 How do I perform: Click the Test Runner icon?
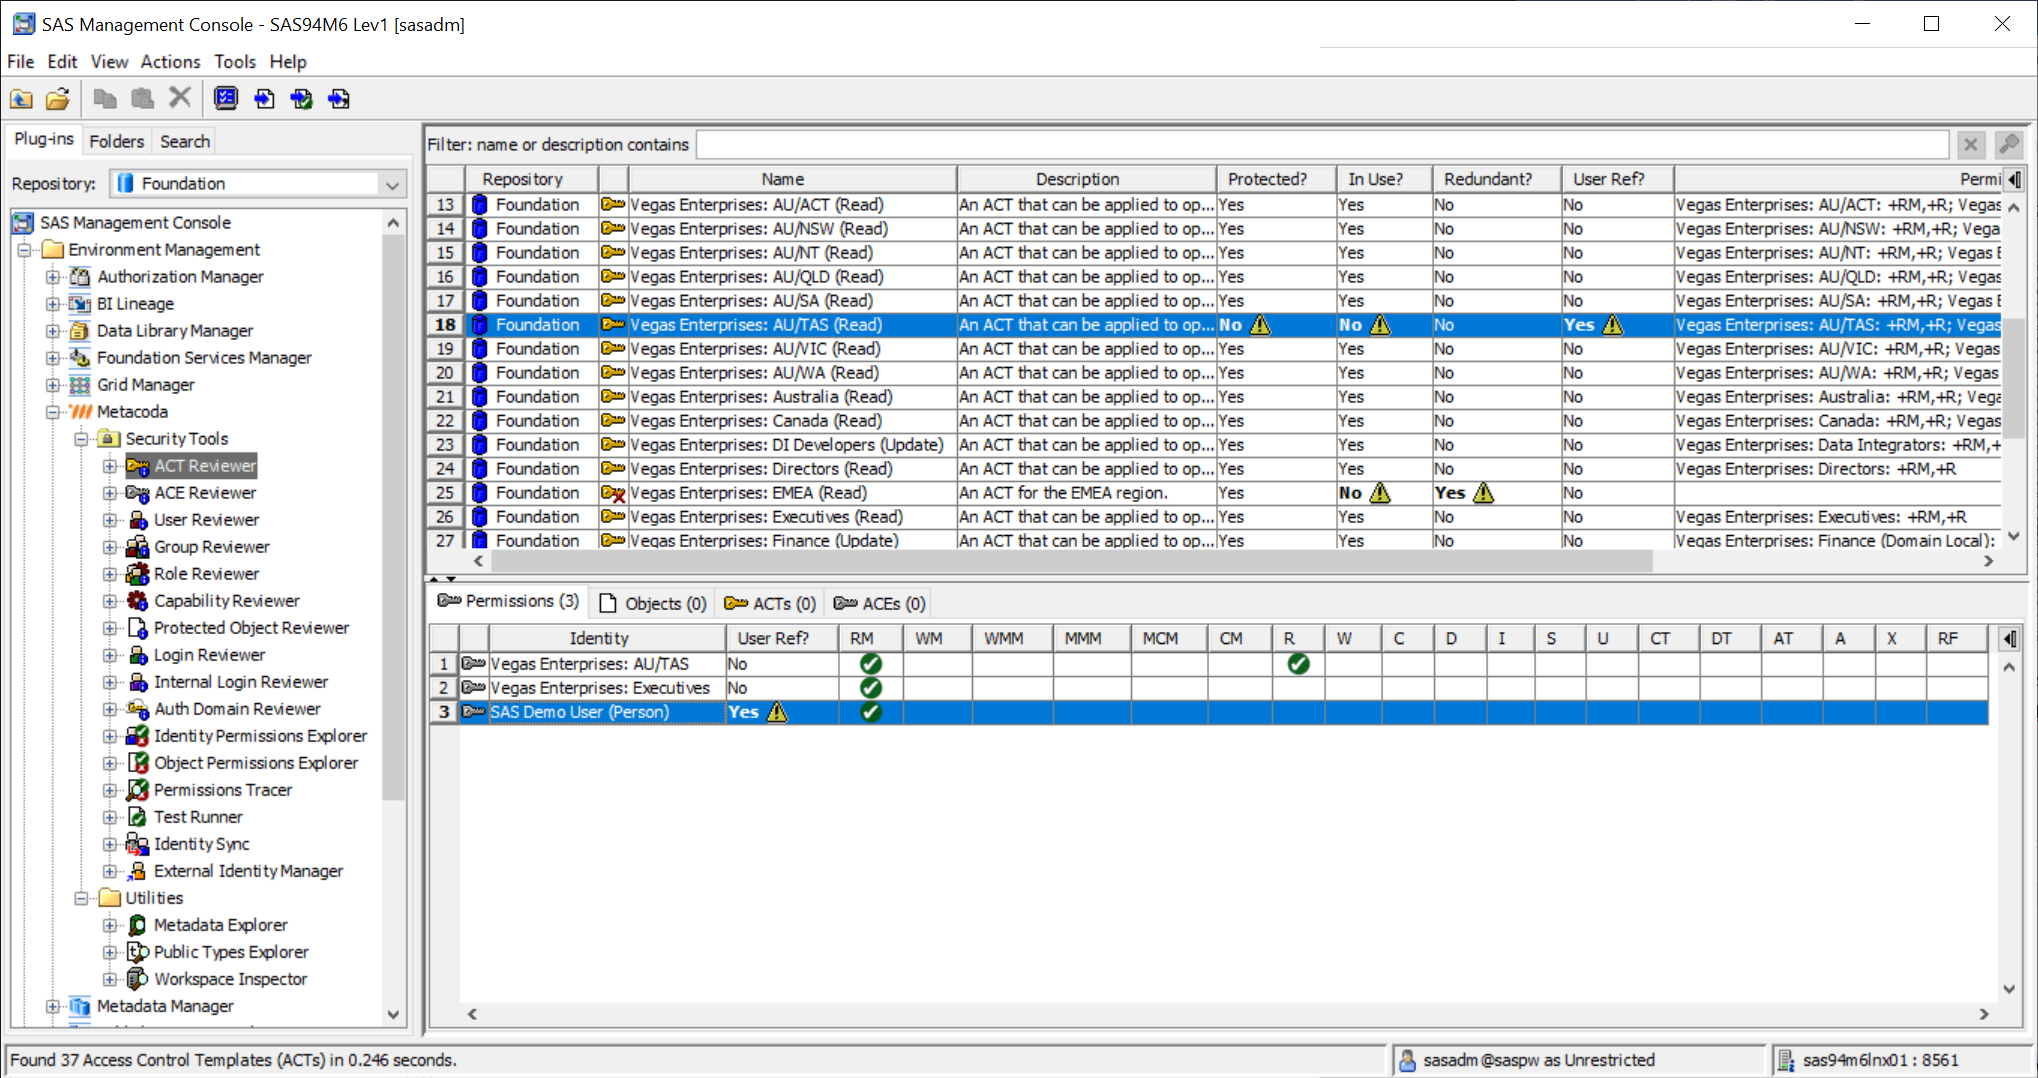(x=138, y=817)
